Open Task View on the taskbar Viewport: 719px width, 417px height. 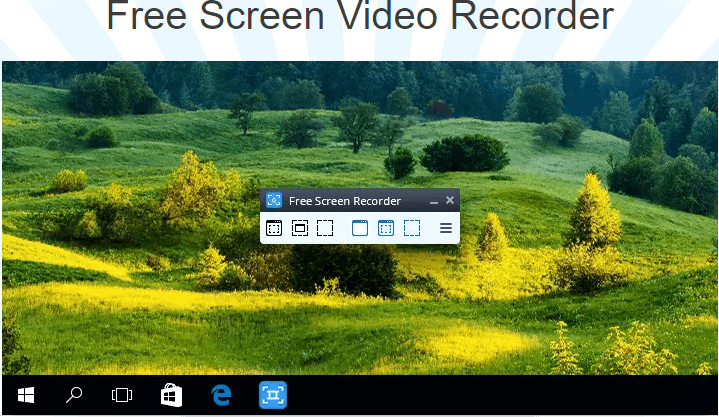click(122, 395)
